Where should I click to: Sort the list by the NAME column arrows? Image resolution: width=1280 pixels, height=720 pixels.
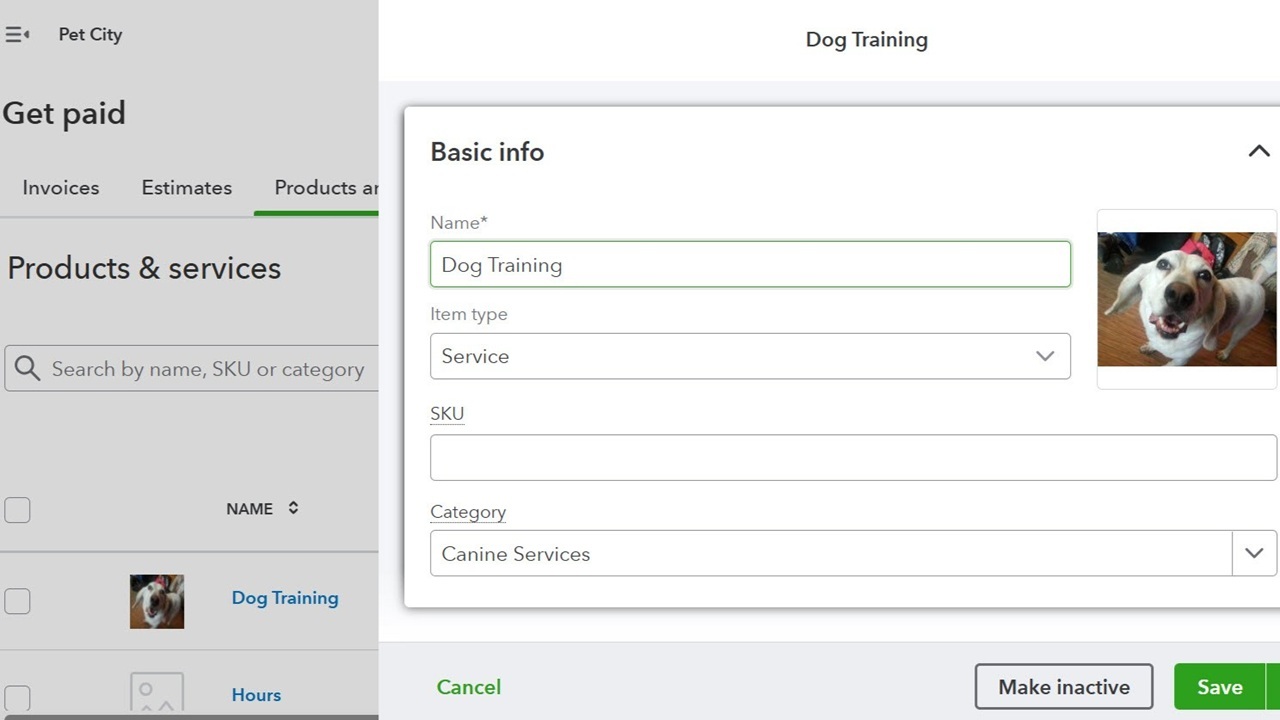tap(293, 508)
